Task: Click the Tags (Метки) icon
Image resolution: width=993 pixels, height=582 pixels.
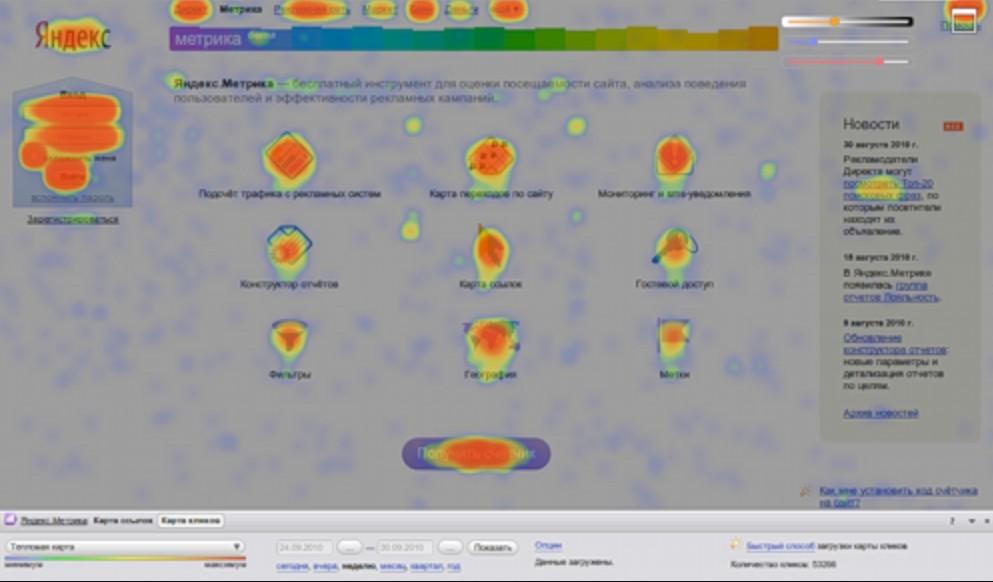Action: coord(674,337)
